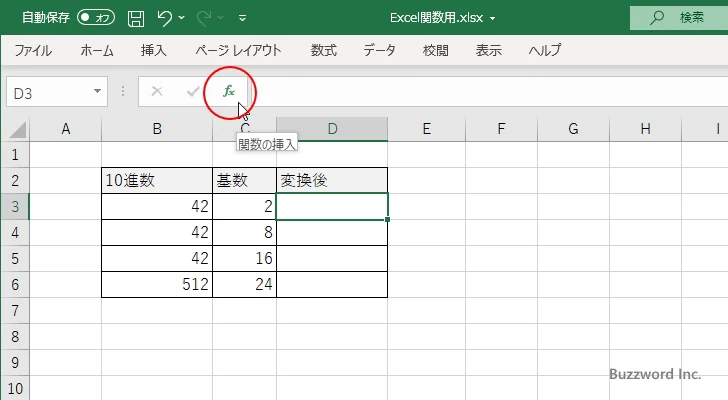This screenshot has width=728, height=400.
Task: Switch to the 数式 tab
Action: coord(324,50)
